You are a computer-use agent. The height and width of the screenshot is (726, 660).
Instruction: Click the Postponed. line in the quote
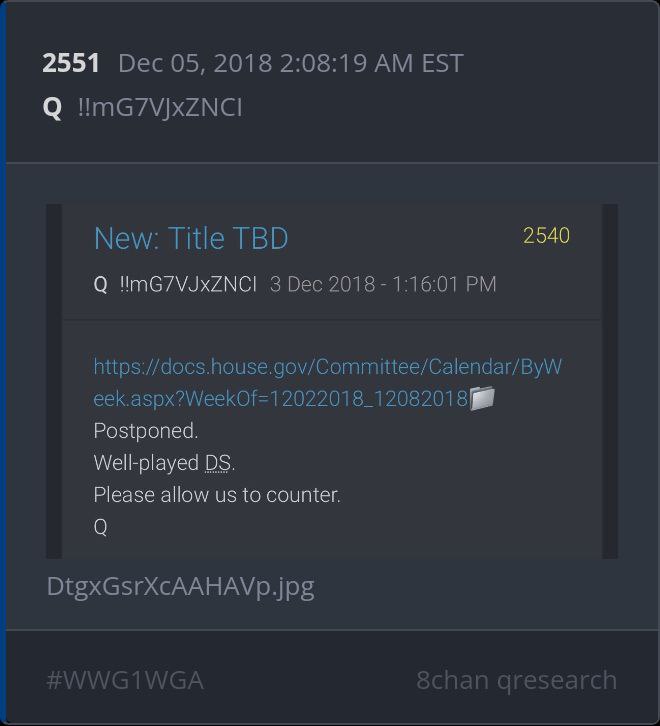click(146, 431)
